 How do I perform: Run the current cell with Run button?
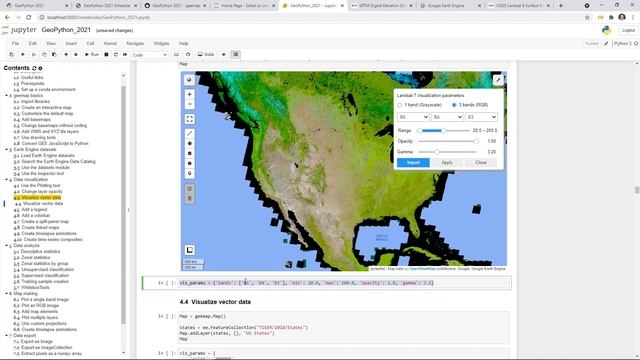[92, 54]
